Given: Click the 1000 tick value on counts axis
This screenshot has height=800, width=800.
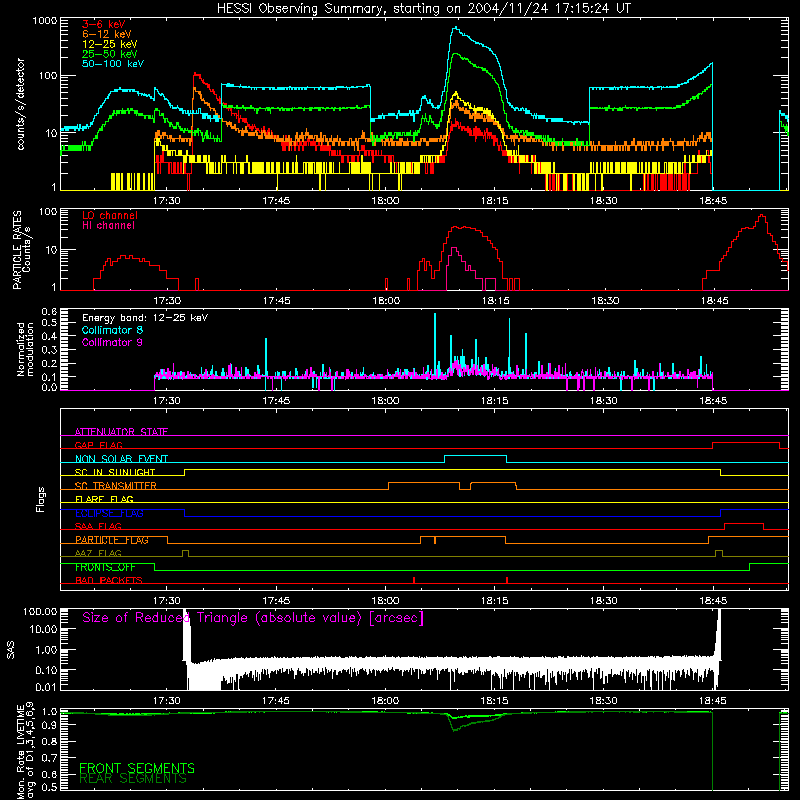Looking at the screenshot, I should [x=45, y=21].
